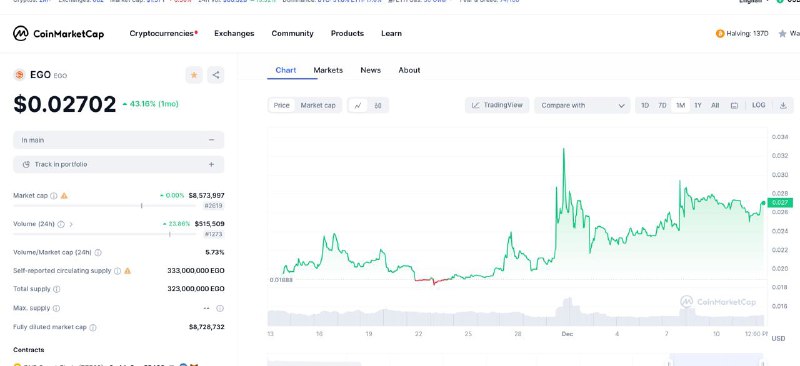Switch to candlestick chart view
The height and width of the screenshot is (366, 800).
378,106
